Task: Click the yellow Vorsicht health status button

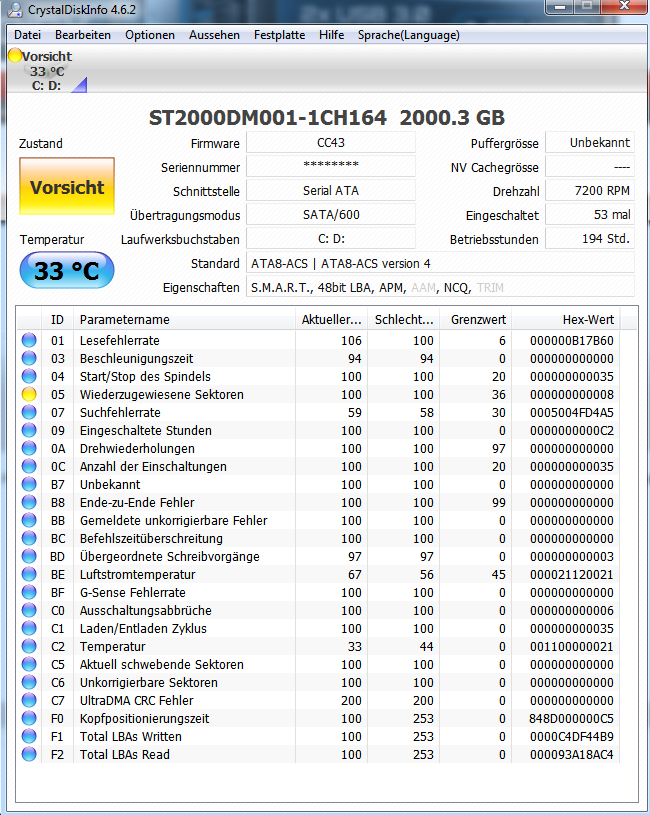Action: (67, 186)
